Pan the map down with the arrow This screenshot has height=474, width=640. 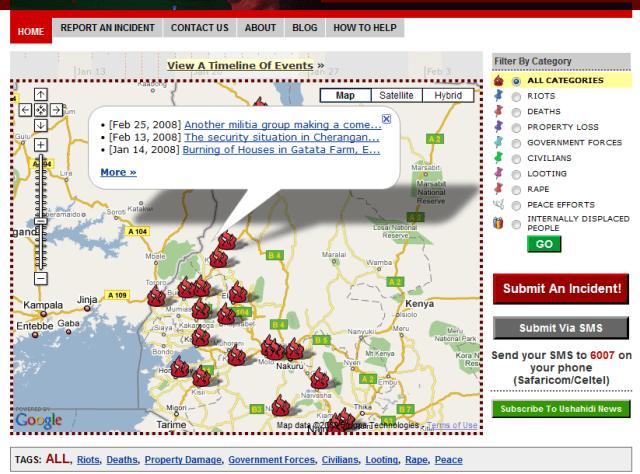[41, 125]
